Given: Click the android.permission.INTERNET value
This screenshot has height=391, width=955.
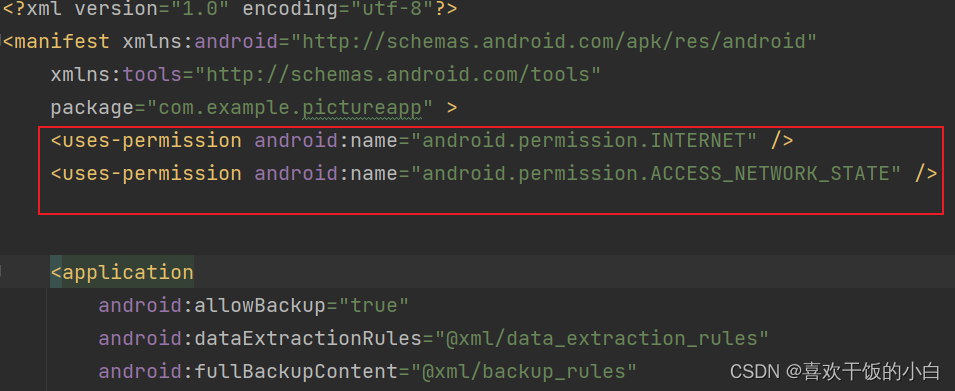Looking at the screenshot, I should [x=583, y=141].
